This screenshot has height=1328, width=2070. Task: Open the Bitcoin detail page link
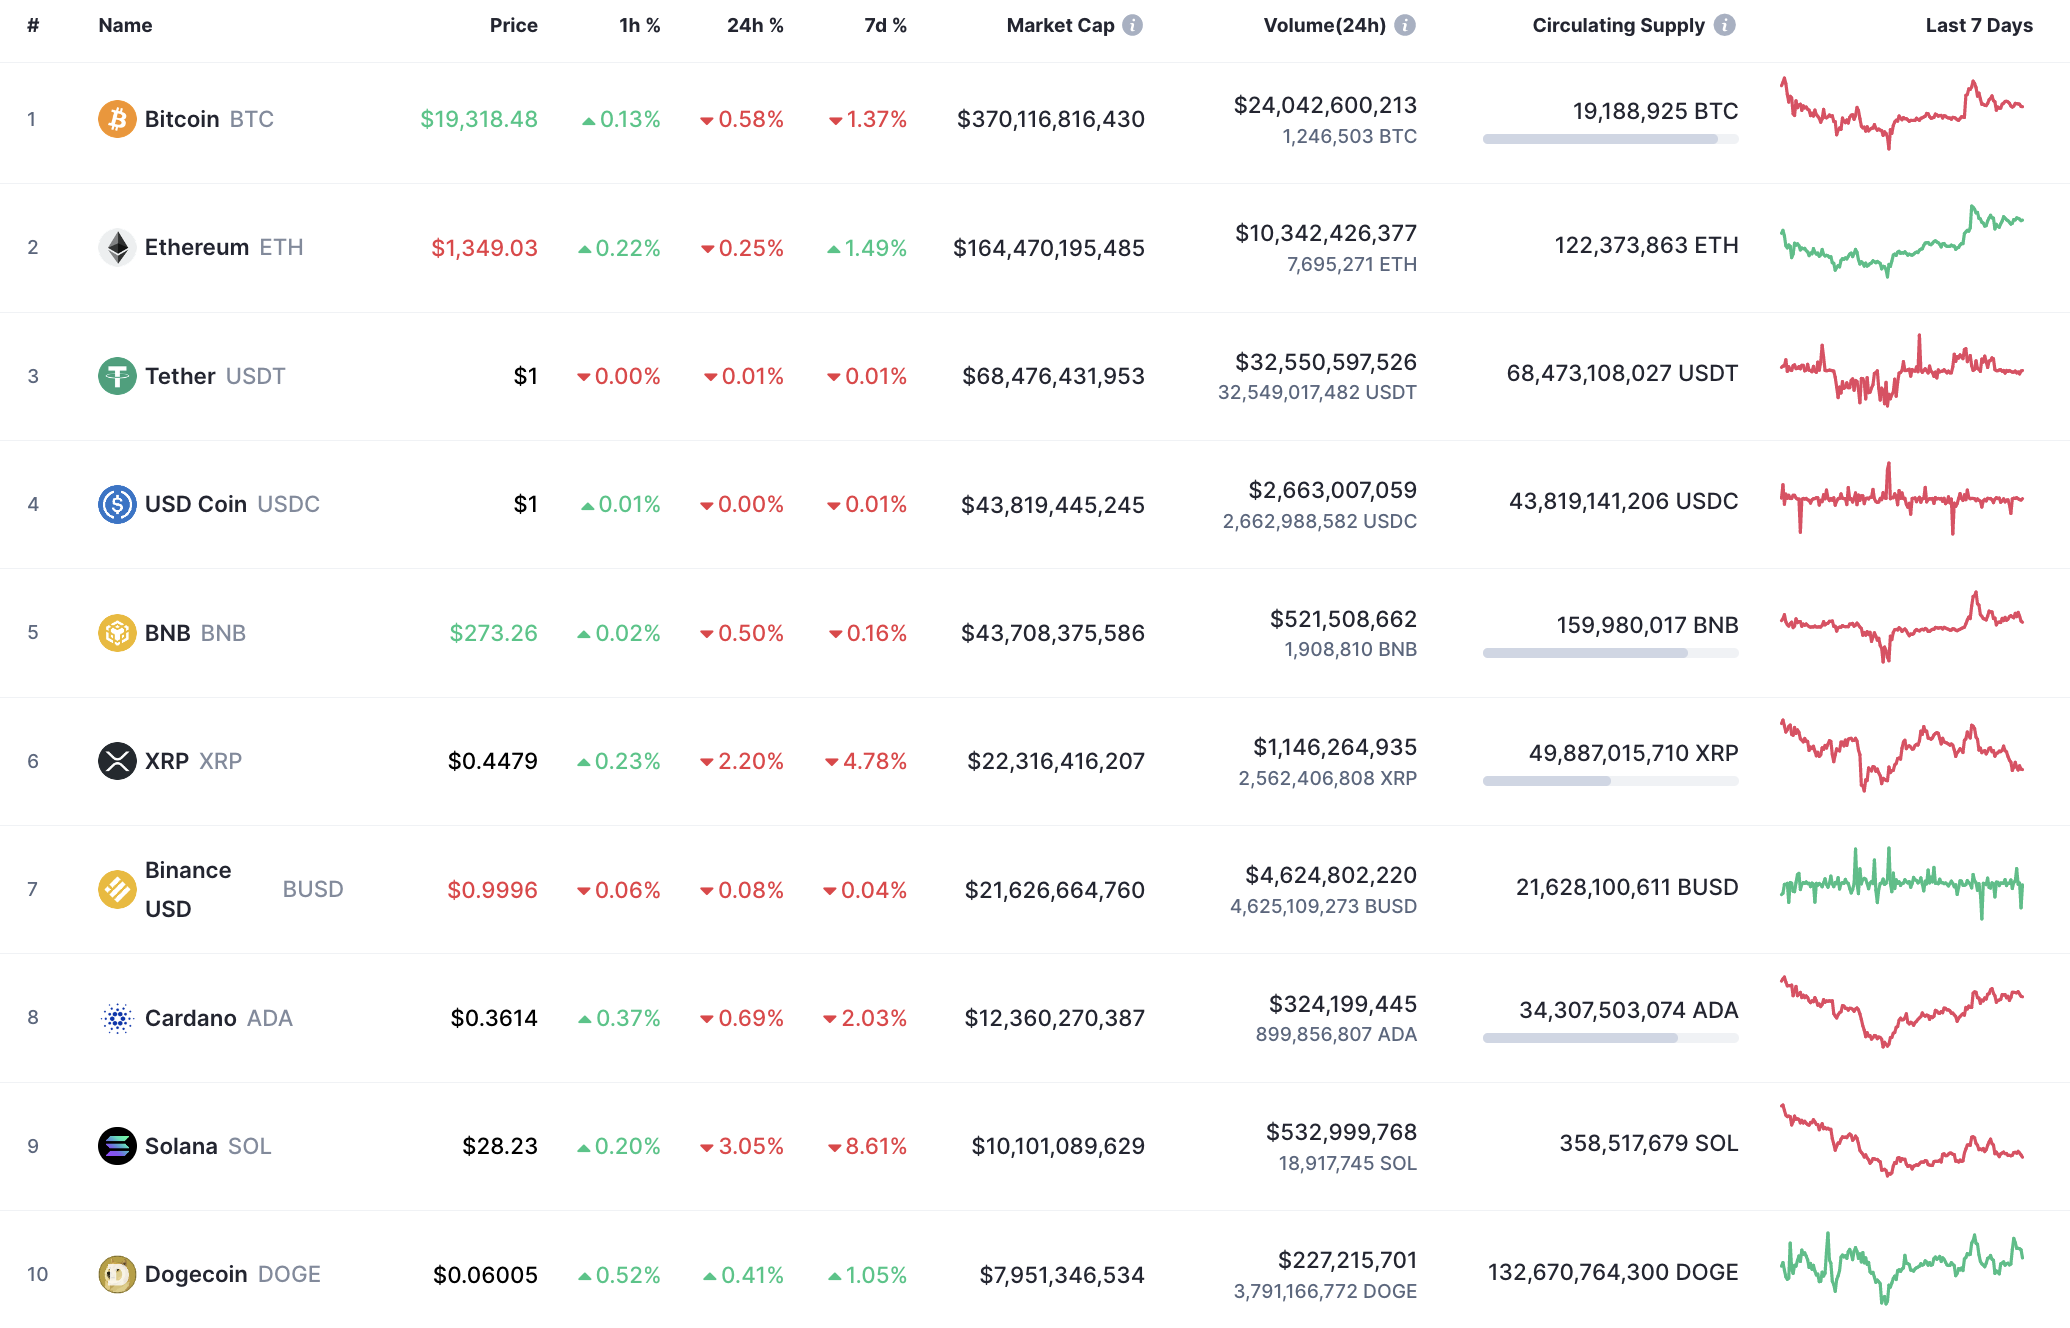[183, 119]
